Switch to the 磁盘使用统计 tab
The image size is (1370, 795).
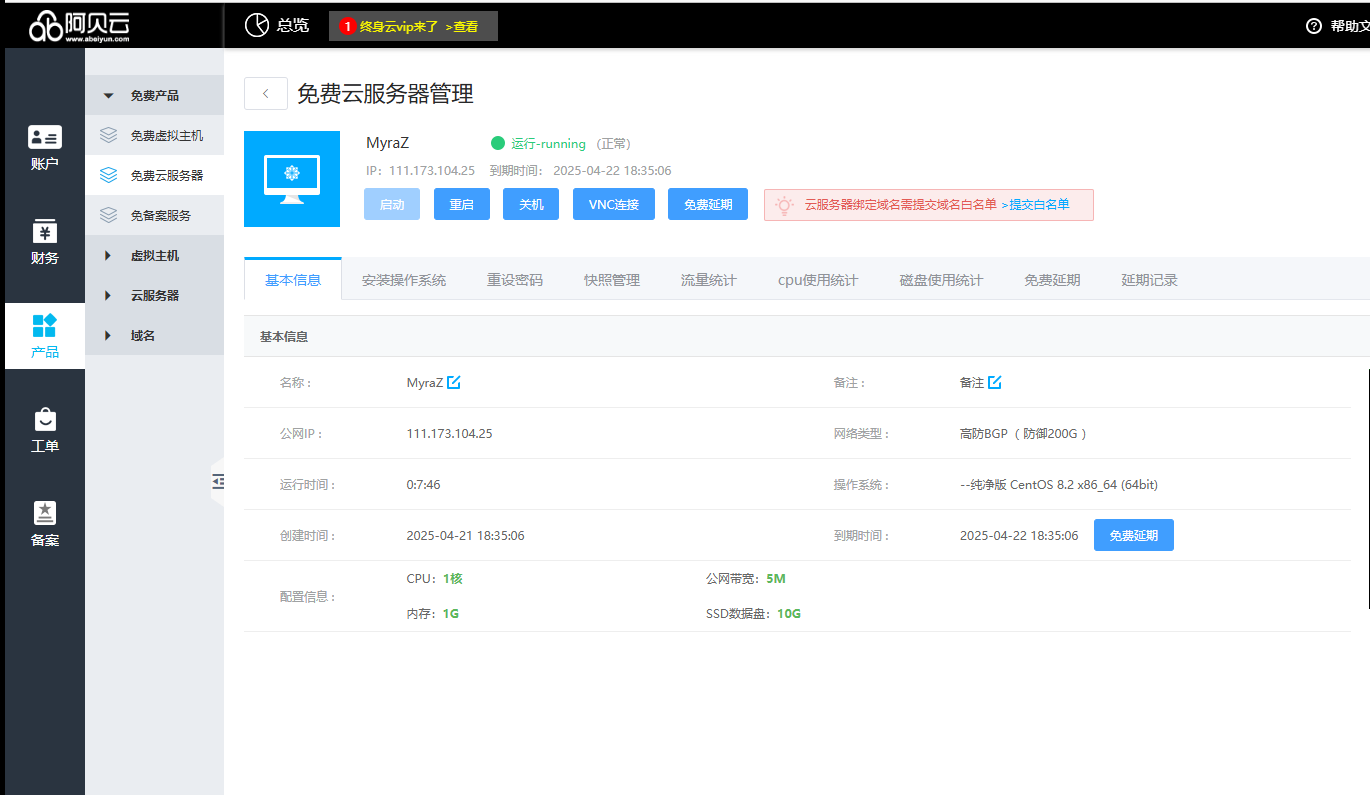click(941, 280)
